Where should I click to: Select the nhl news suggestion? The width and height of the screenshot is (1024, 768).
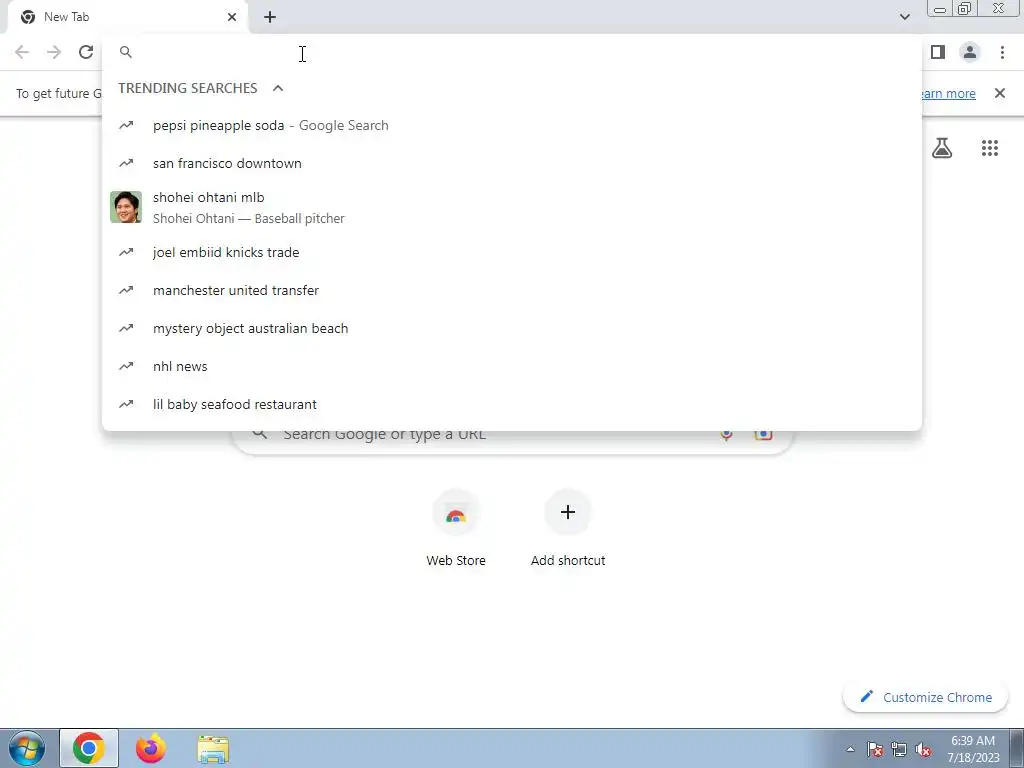click(x=512, y=366)
